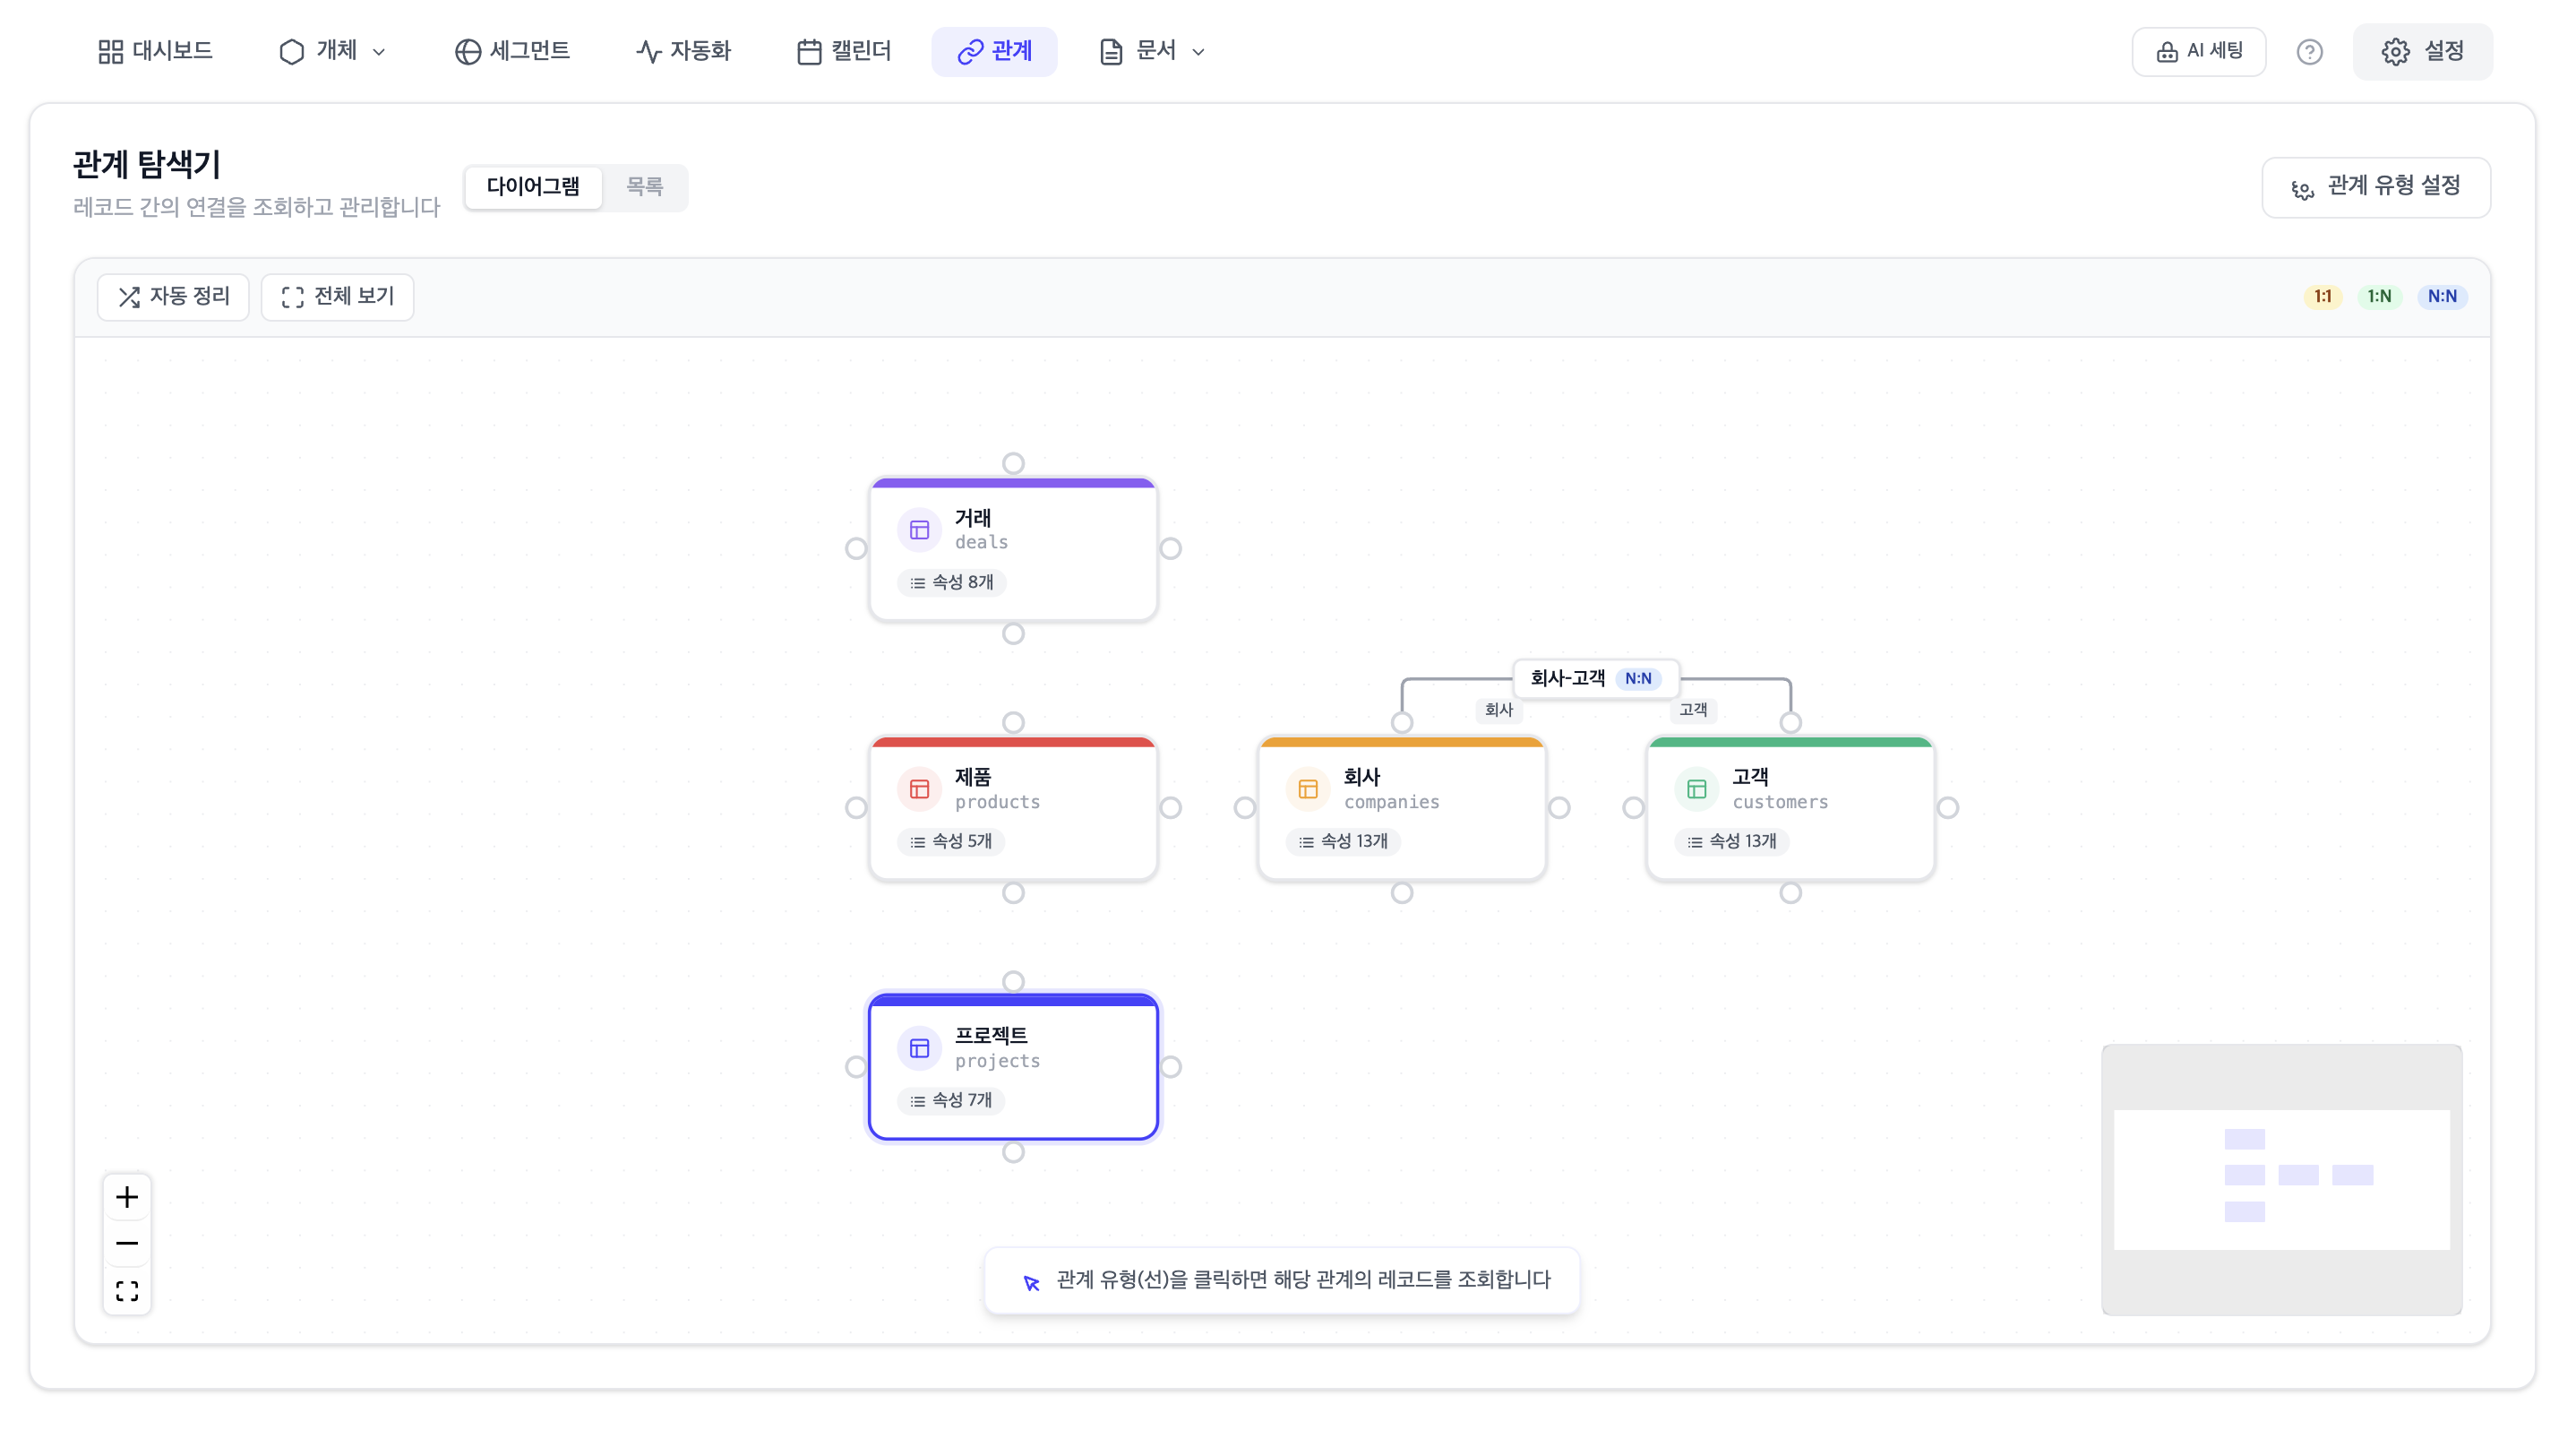Toggle the N:N relationship filter chip

2442,296
